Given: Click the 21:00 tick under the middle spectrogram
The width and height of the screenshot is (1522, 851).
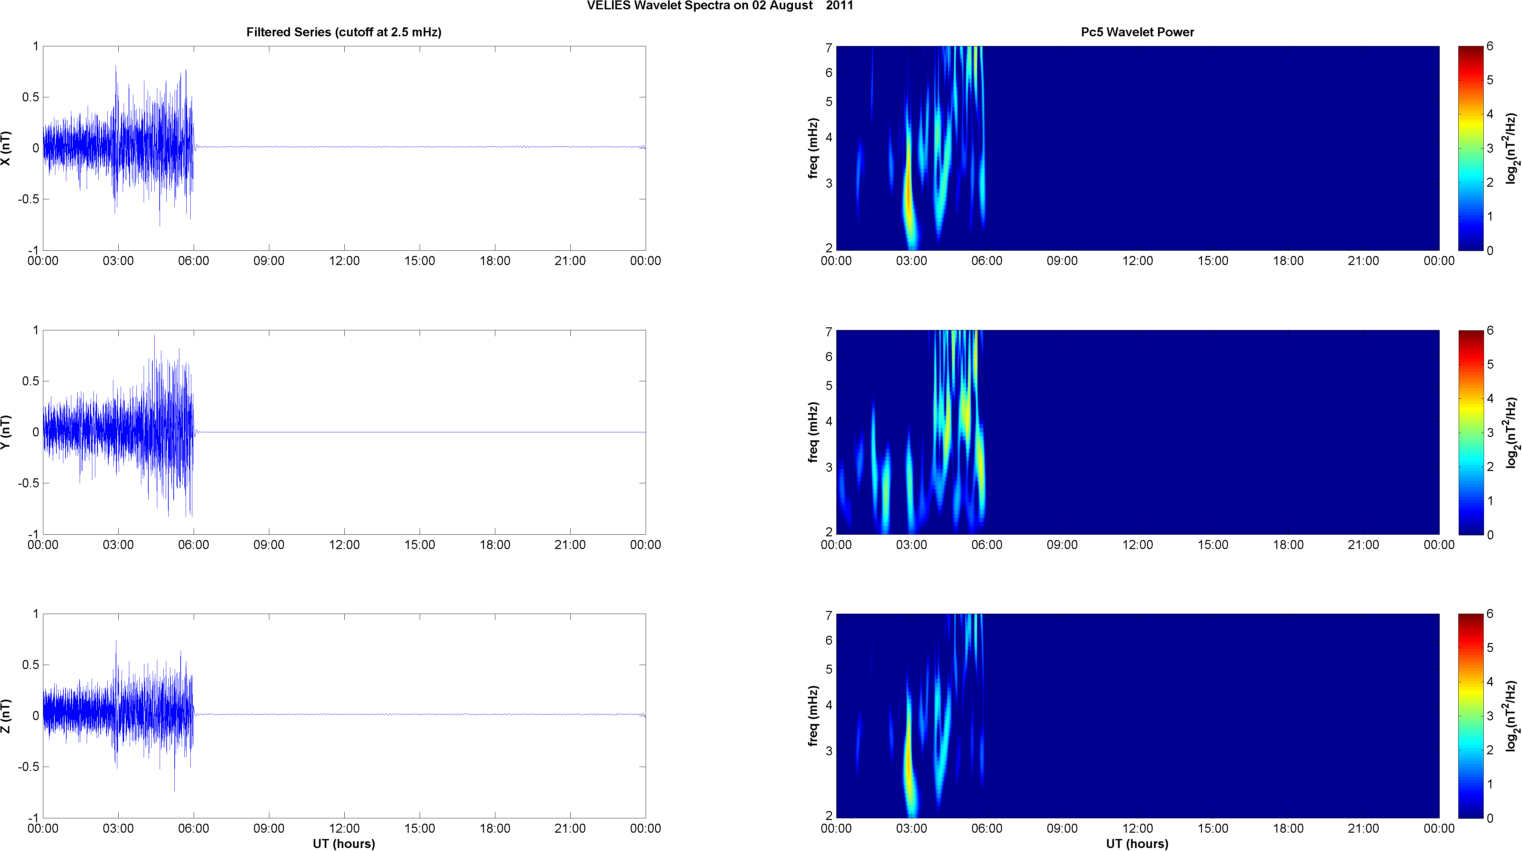Looking at the screenshot, I should coord(1363,545).
